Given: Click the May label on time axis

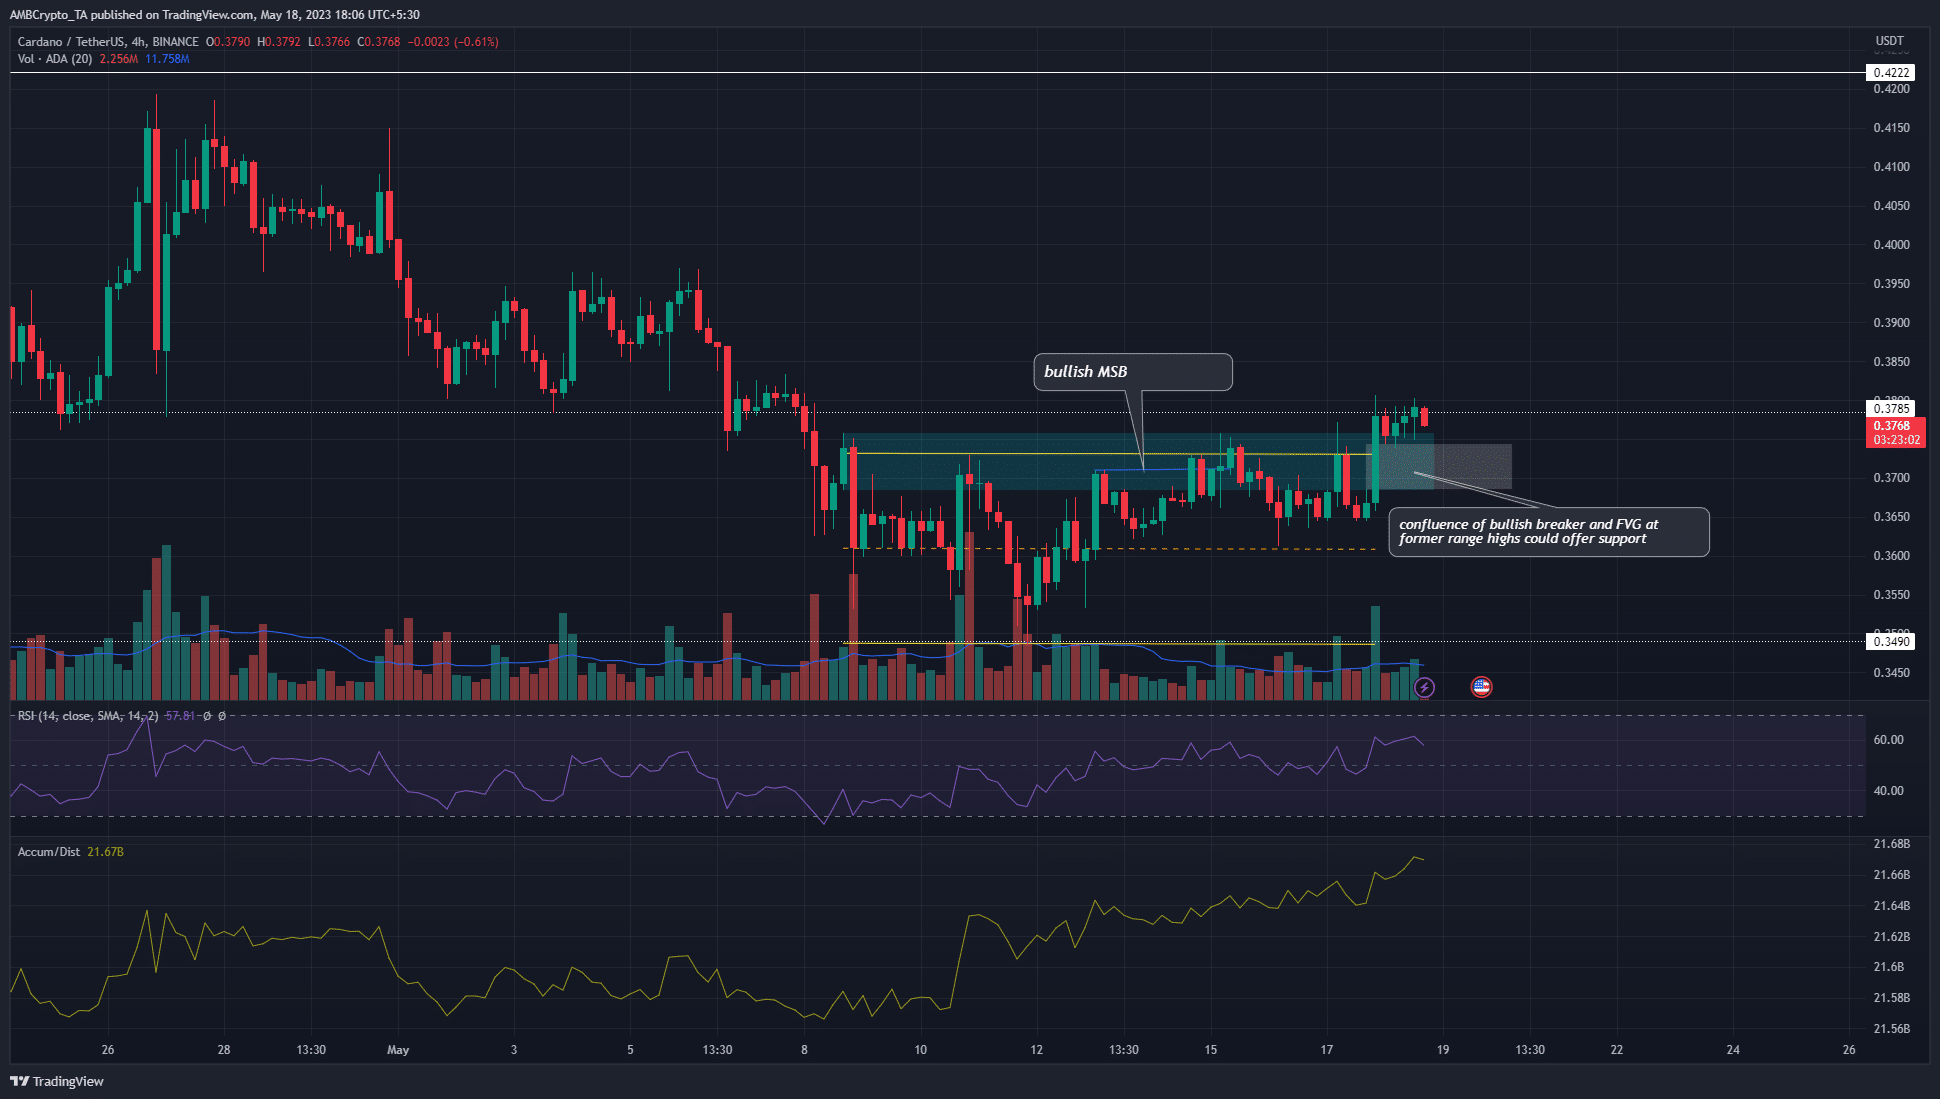Looking at the screenshot, I should (398, 1050).
